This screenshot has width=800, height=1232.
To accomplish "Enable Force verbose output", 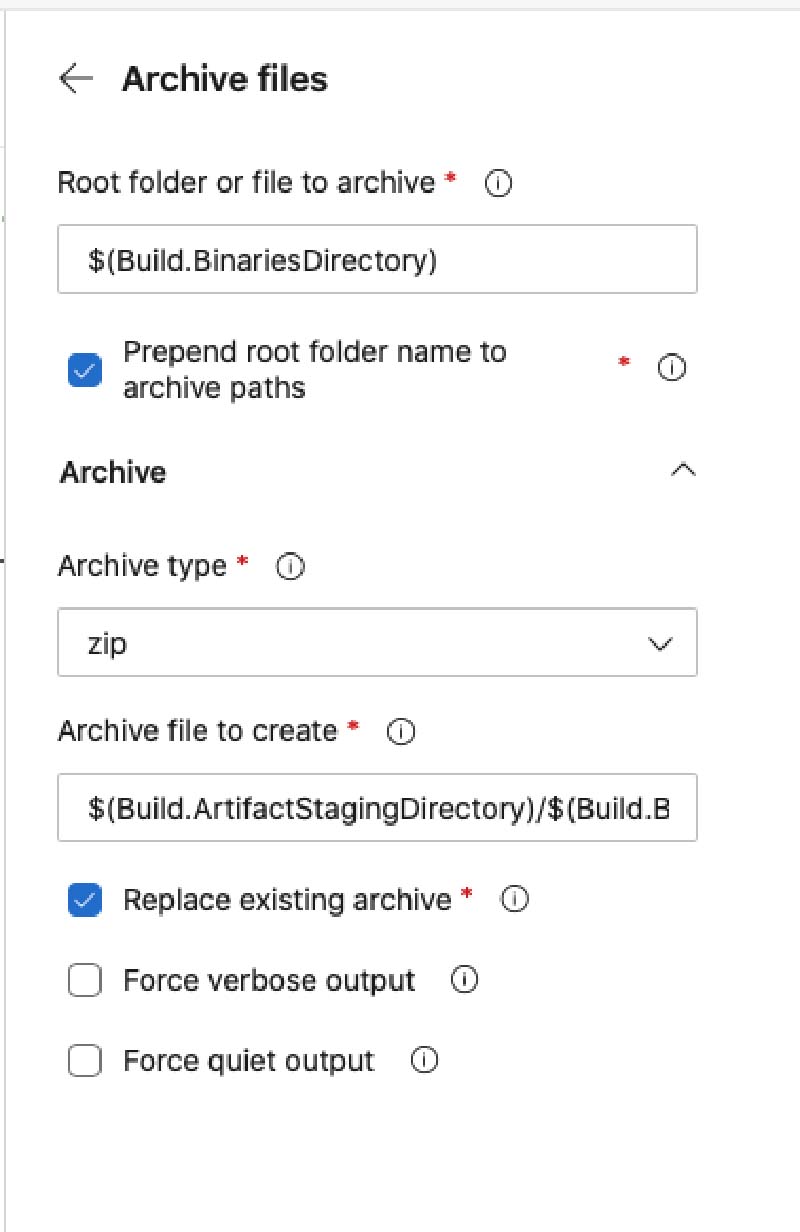I will click(85, 981).
